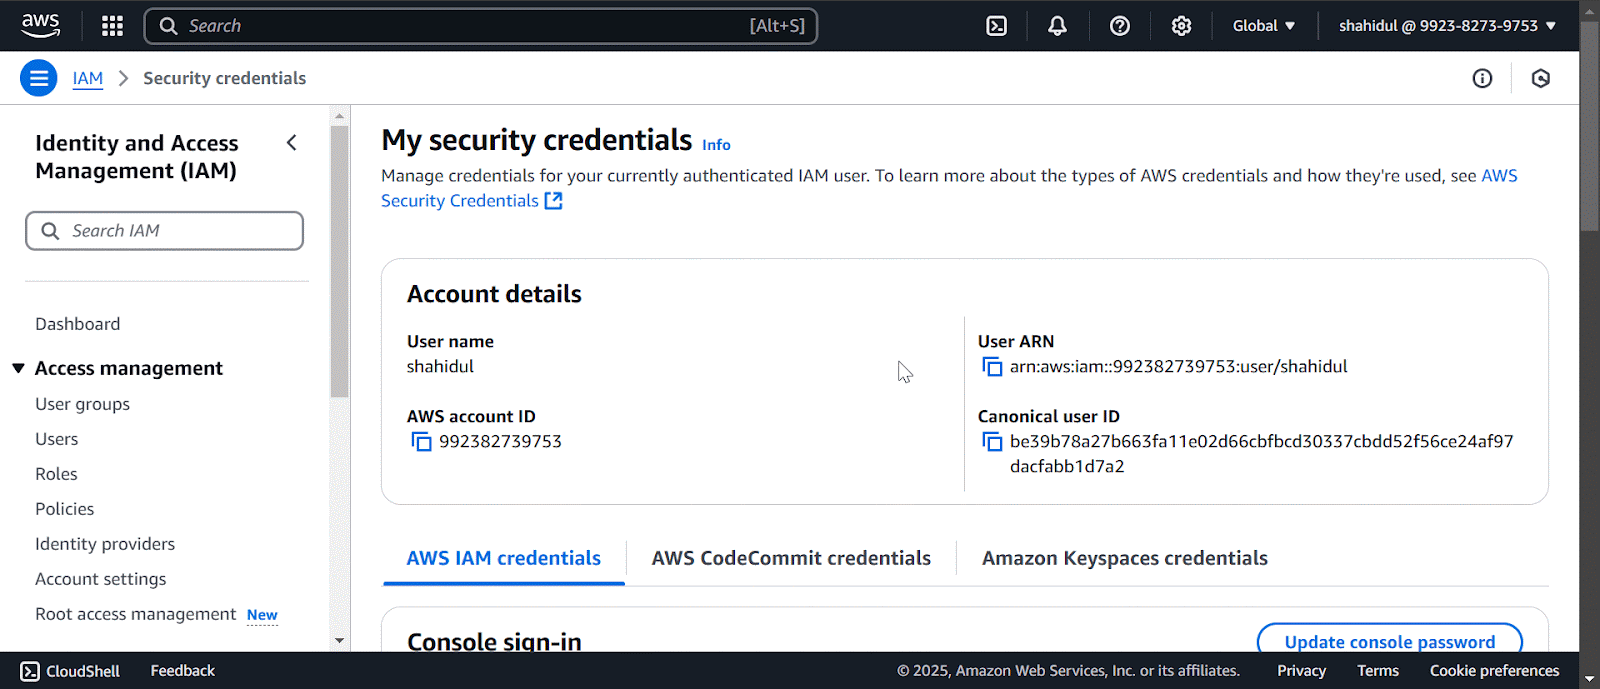Click the Console sign-in heading
Image resolution: width=1600 pixels, height=689 pixels.
coord(494,641)
